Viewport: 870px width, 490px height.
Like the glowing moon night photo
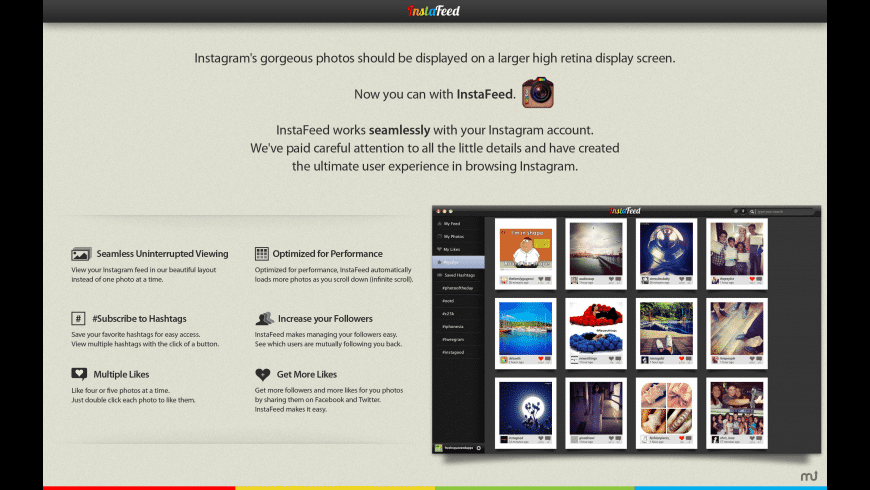coord(540,438)
